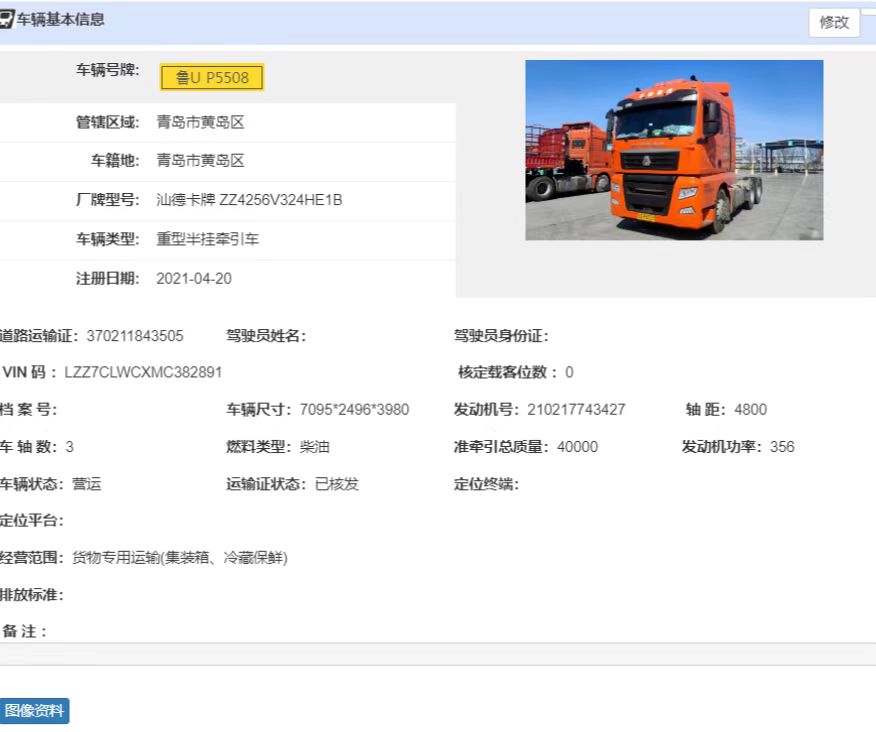Viewport: 876px width, 732px height.
Task: Click the wheelbase value 4800
Action: pyautogui.click(x=750, y=410)
